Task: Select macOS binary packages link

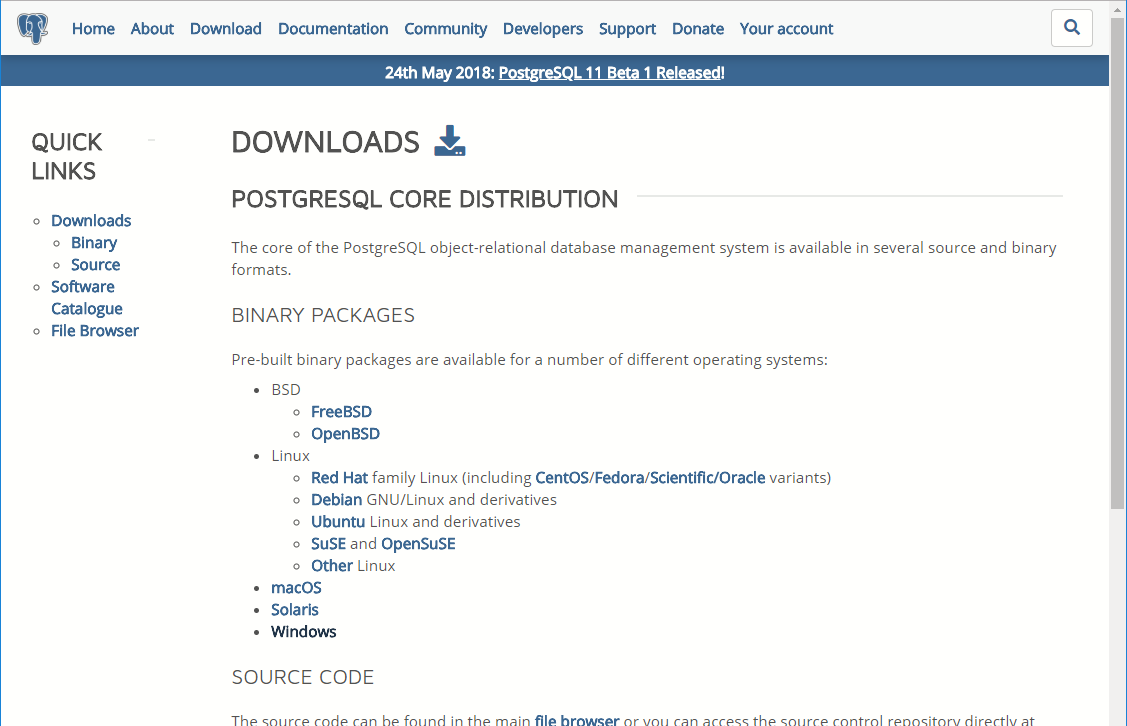Action: tap(296, 588)
